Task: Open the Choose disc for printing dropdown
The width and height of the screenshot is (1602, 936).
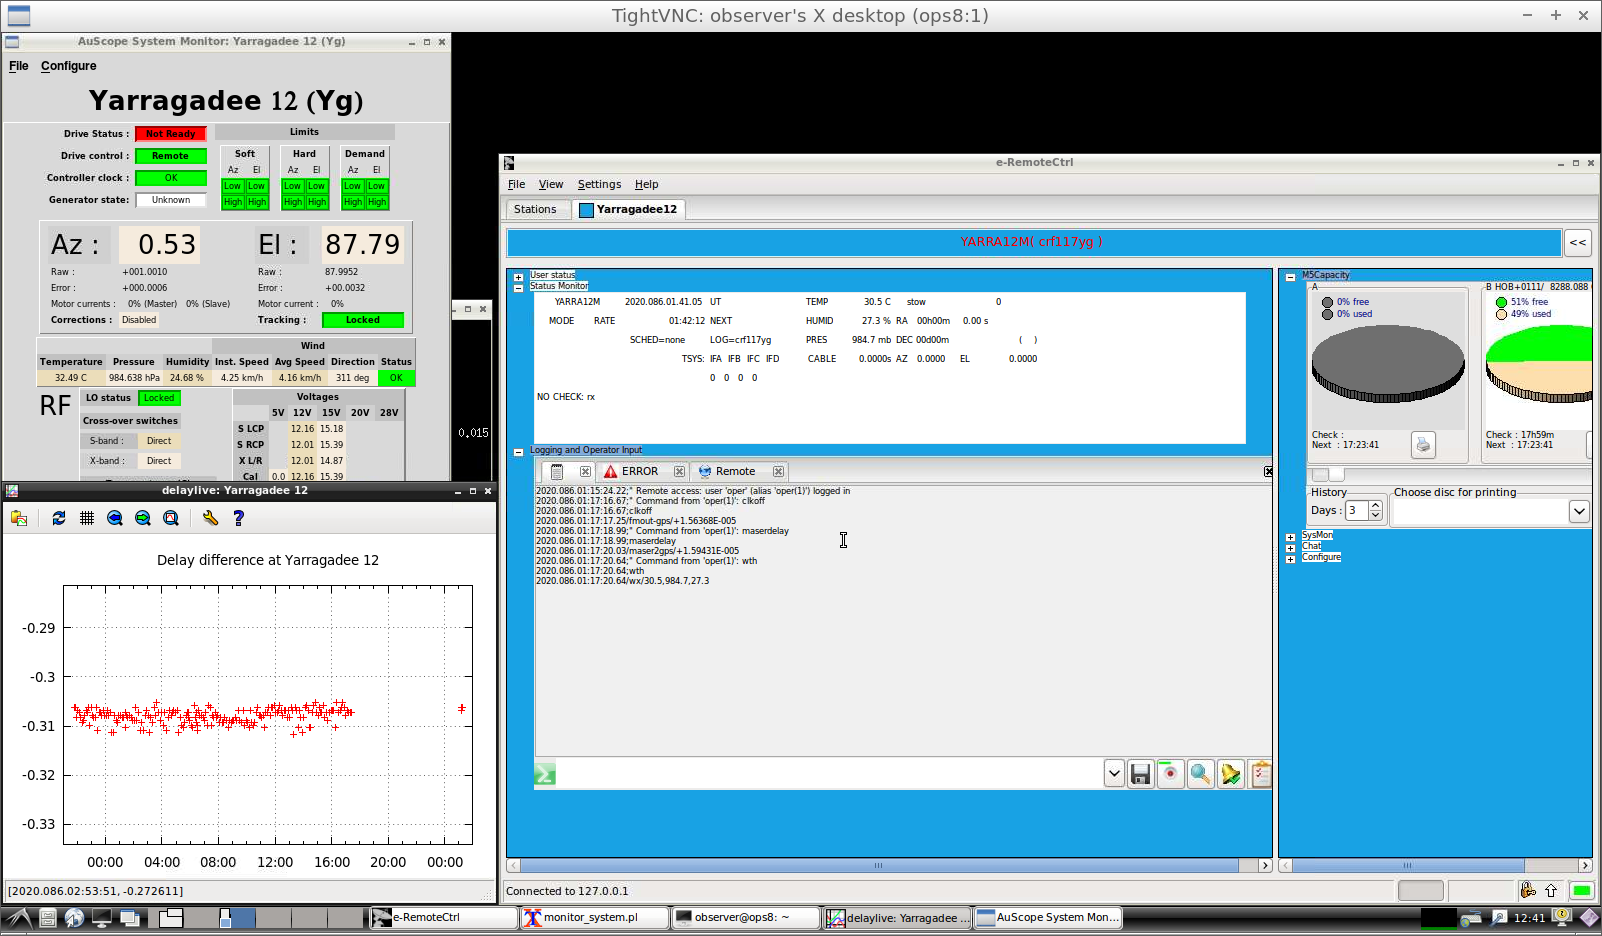Action: click(1578, 511)
